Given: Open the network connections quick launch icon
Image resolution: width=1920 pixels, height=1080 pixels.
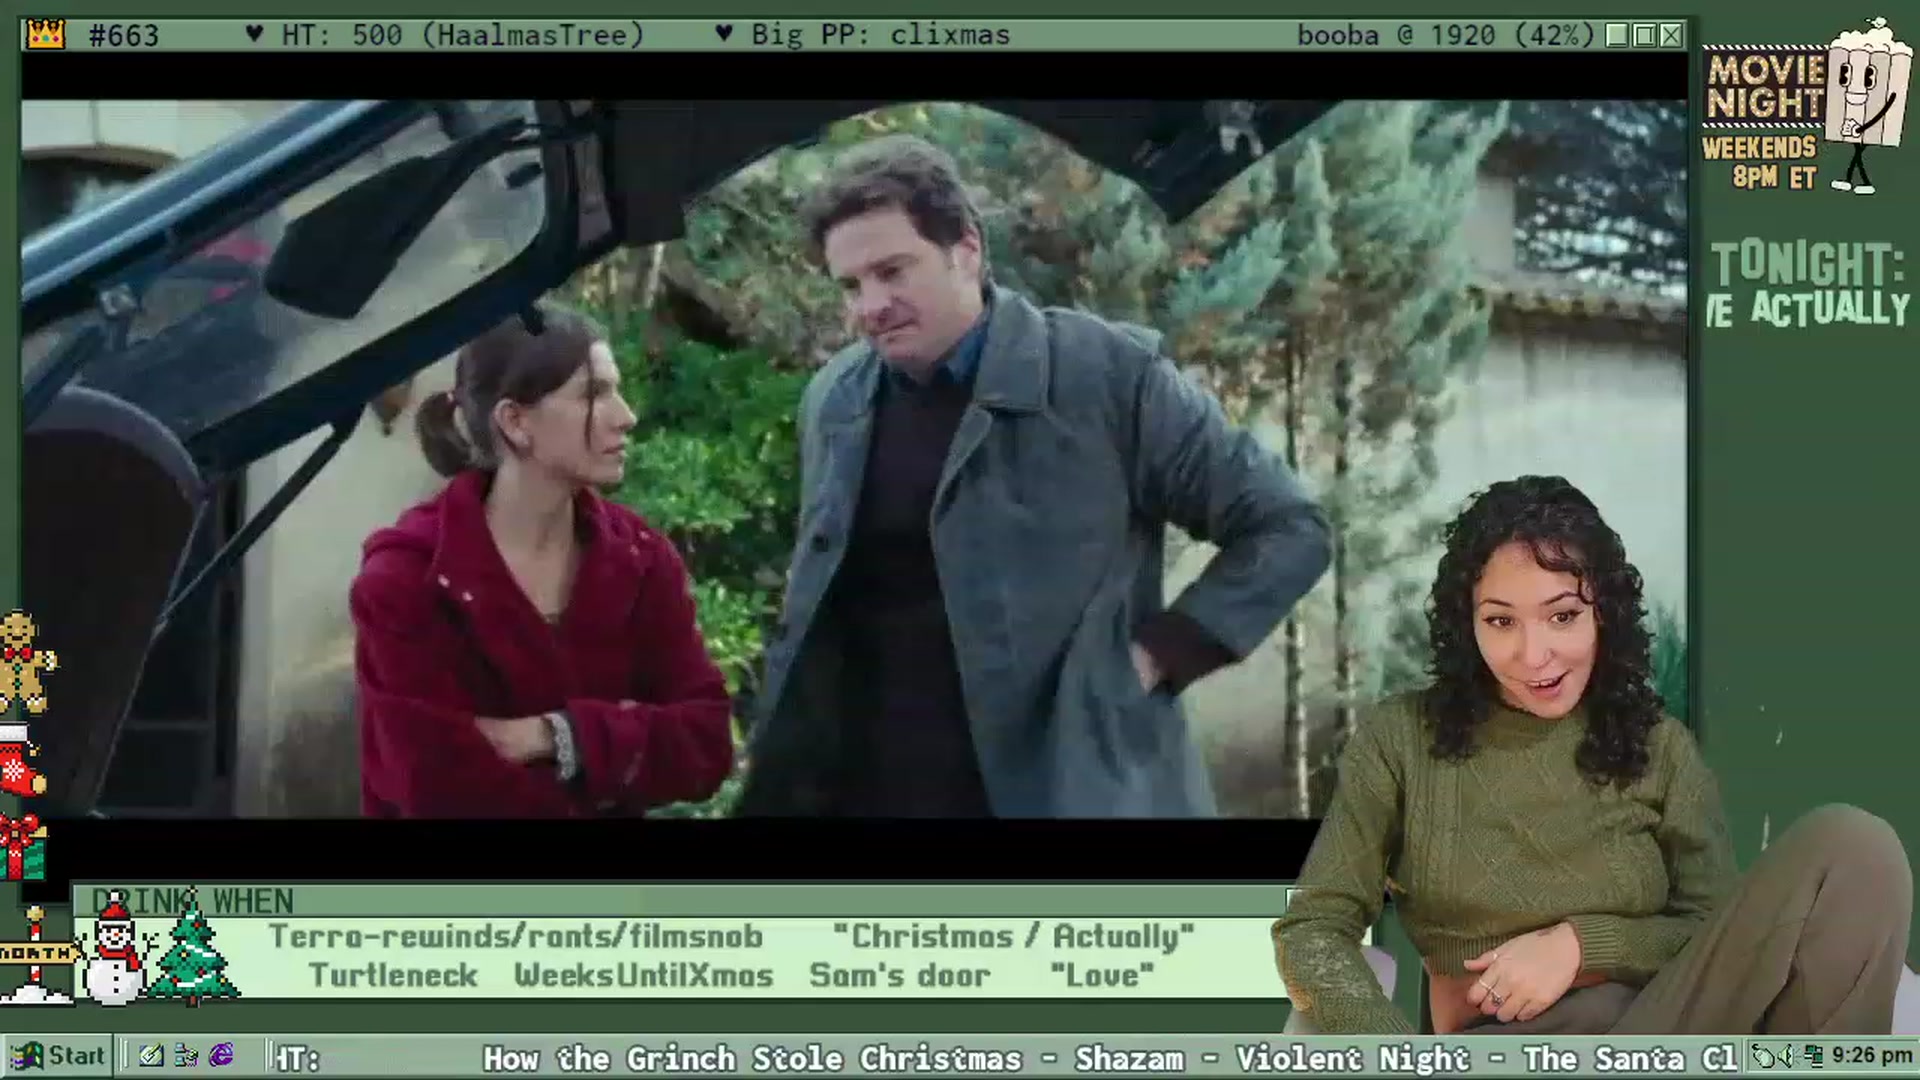Looking at the screenshot, I should (x=186, y=1056).
